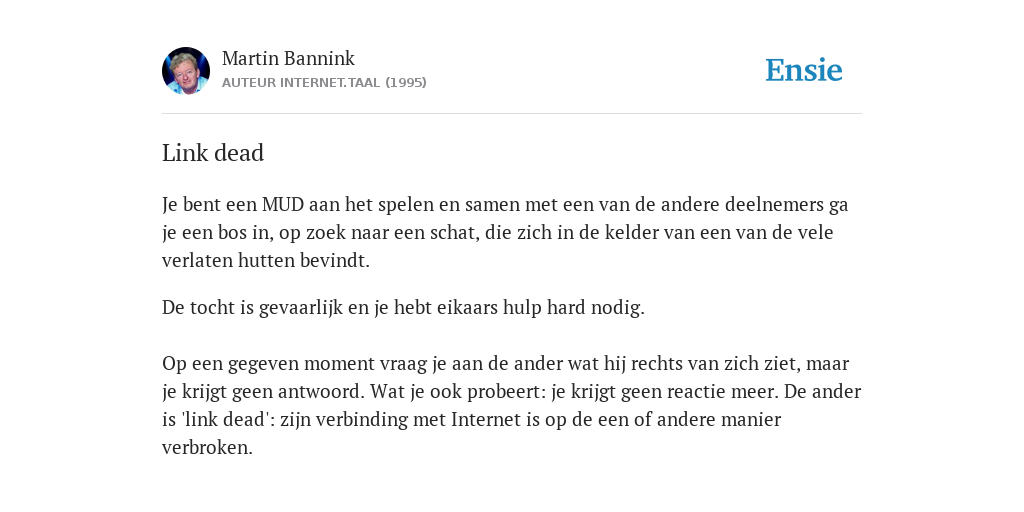Click the 'Link dead' heading
The height and width of the screenshot is (512, 1024).
pos(213,153)
